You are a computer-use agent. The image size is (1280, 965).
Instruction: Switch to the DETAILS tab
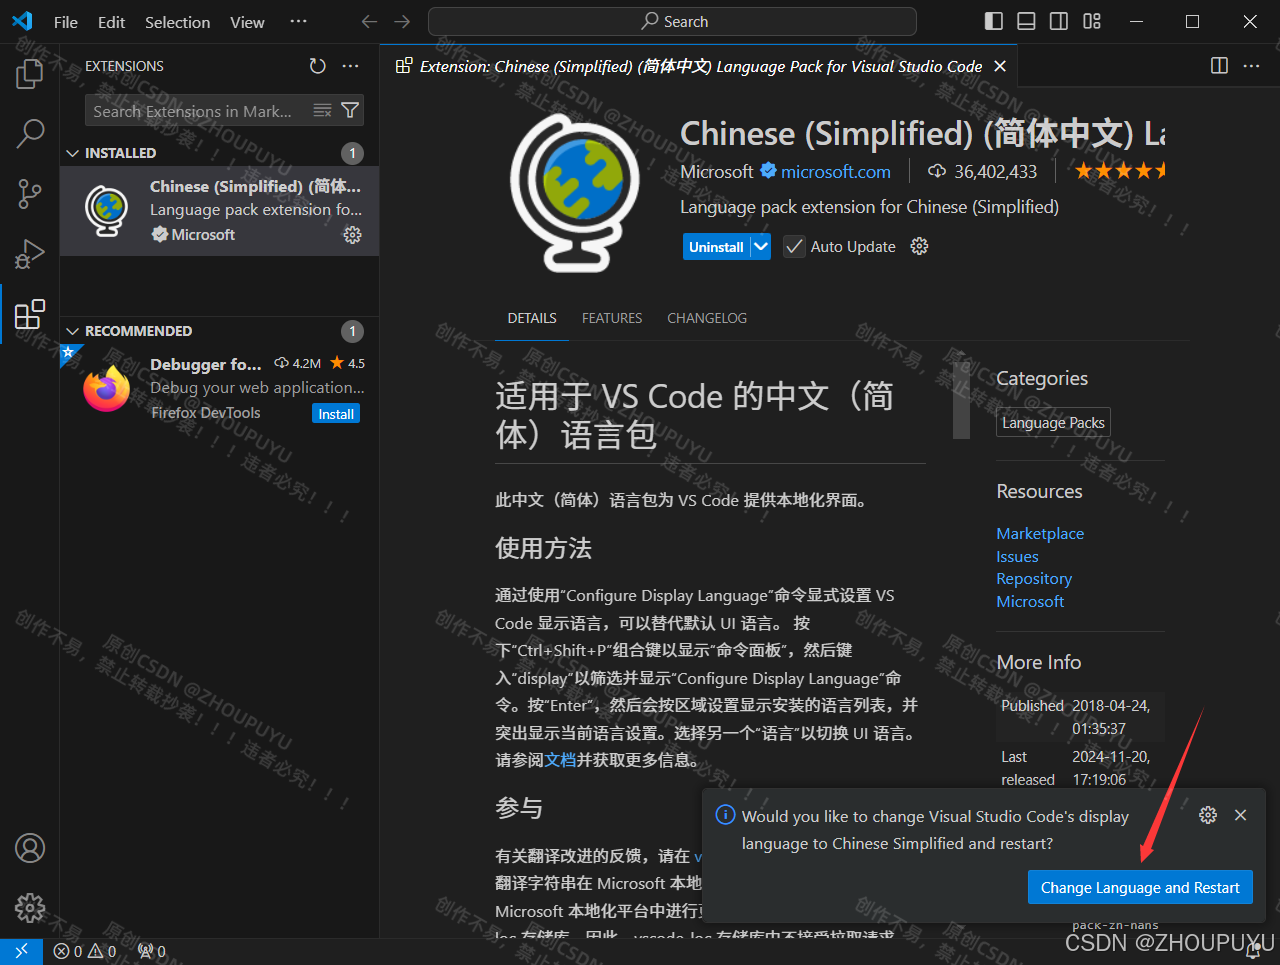click(532, 318)
